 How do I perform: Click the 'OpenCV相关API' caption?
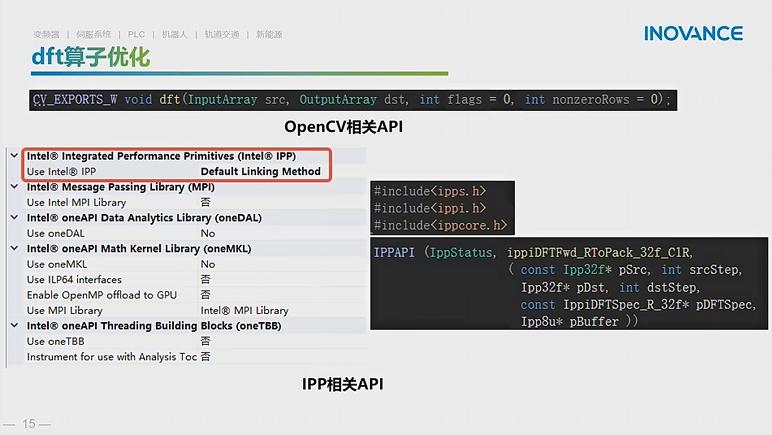(343, 127)
